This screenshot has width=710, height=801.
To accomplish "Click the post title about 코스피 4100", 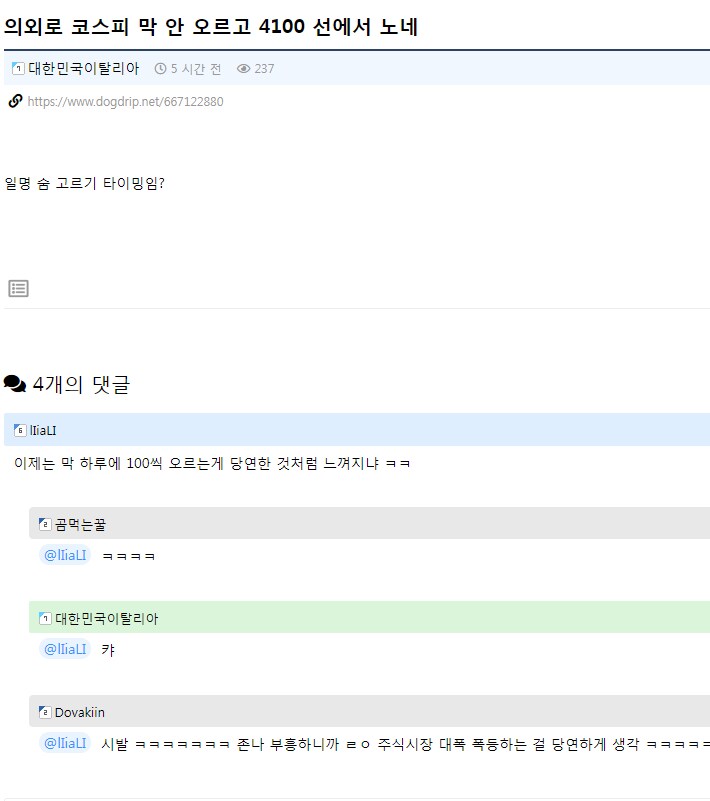I will [211, 27].
